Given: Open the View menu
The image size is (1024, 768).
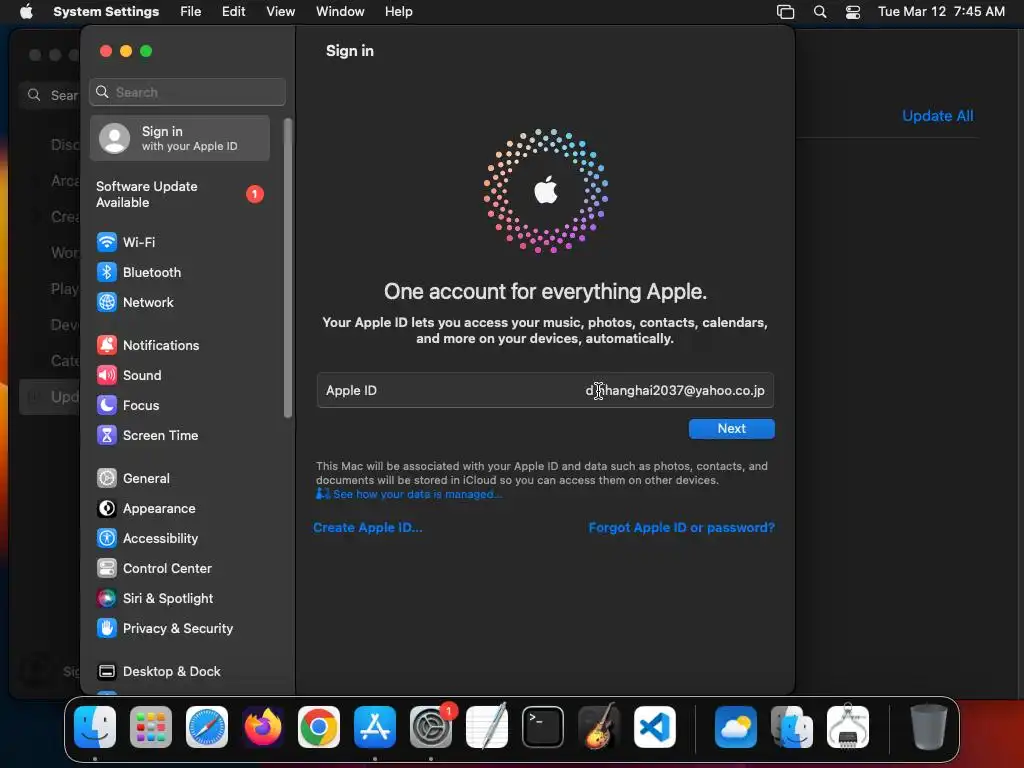Looking at the screenshot, I should (280, 12).
